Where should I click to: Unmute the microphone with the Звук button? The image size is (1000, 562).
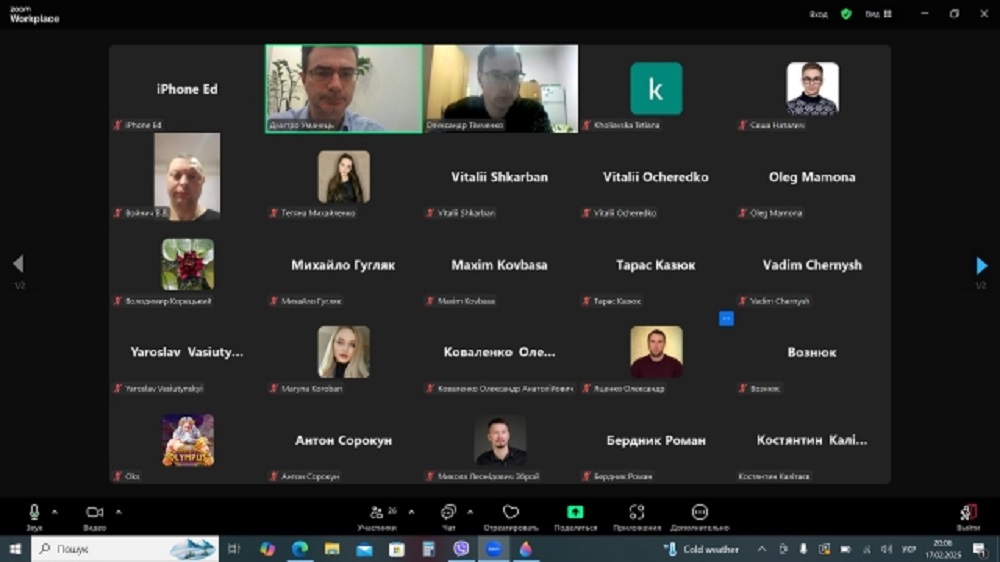tap(34, 517)
